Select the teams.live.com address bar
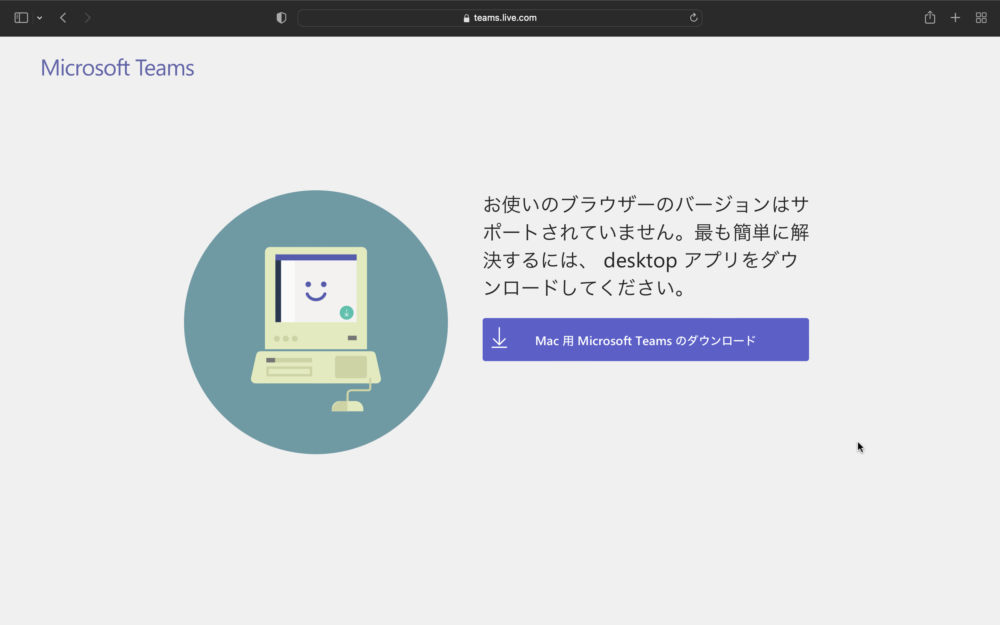Image resolution: width=1000 pixels, height=625 pixels. (x=500, y=17)
